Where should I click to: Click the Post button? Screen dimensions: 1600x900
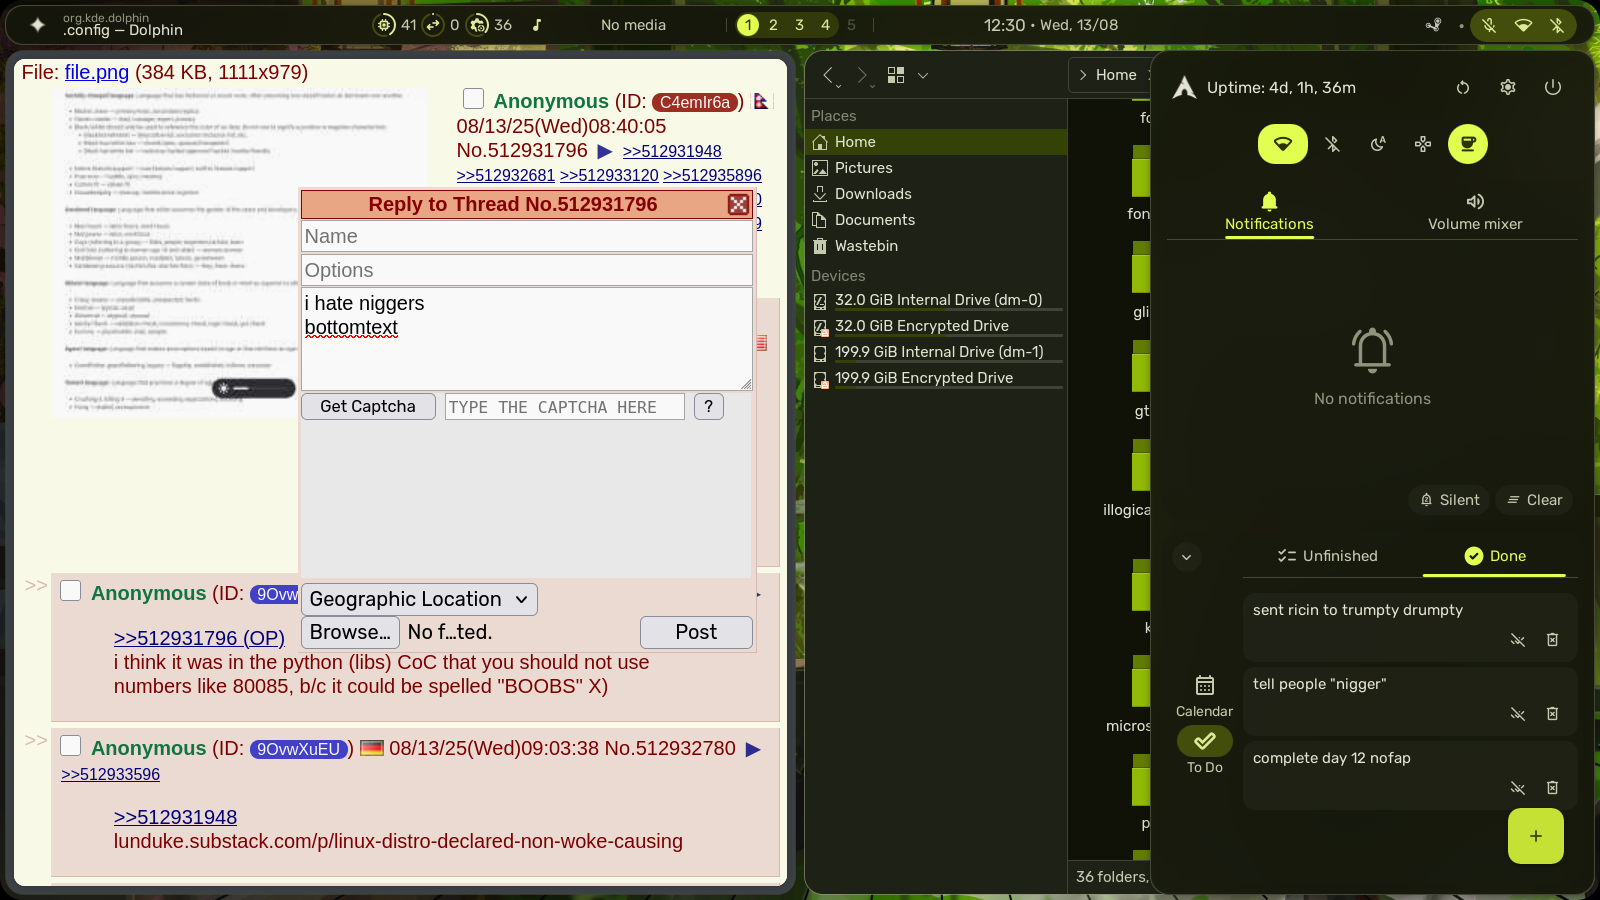696,633
